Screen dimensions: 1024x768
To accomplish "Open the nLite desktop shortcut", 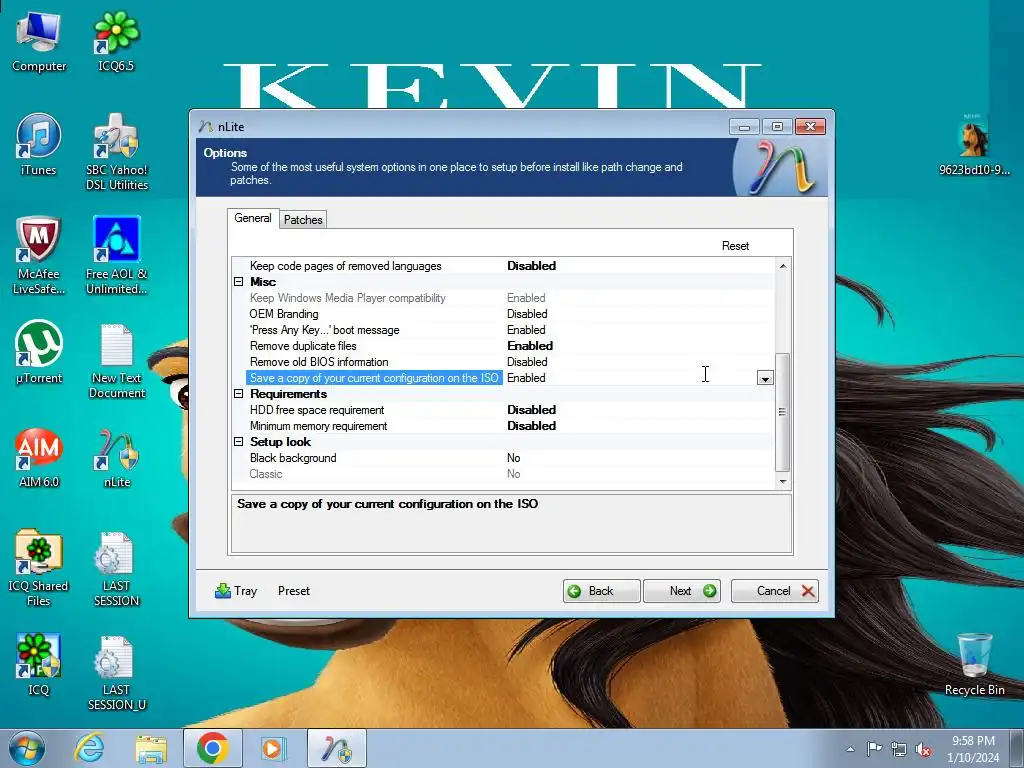I will (x=117, y=457).
